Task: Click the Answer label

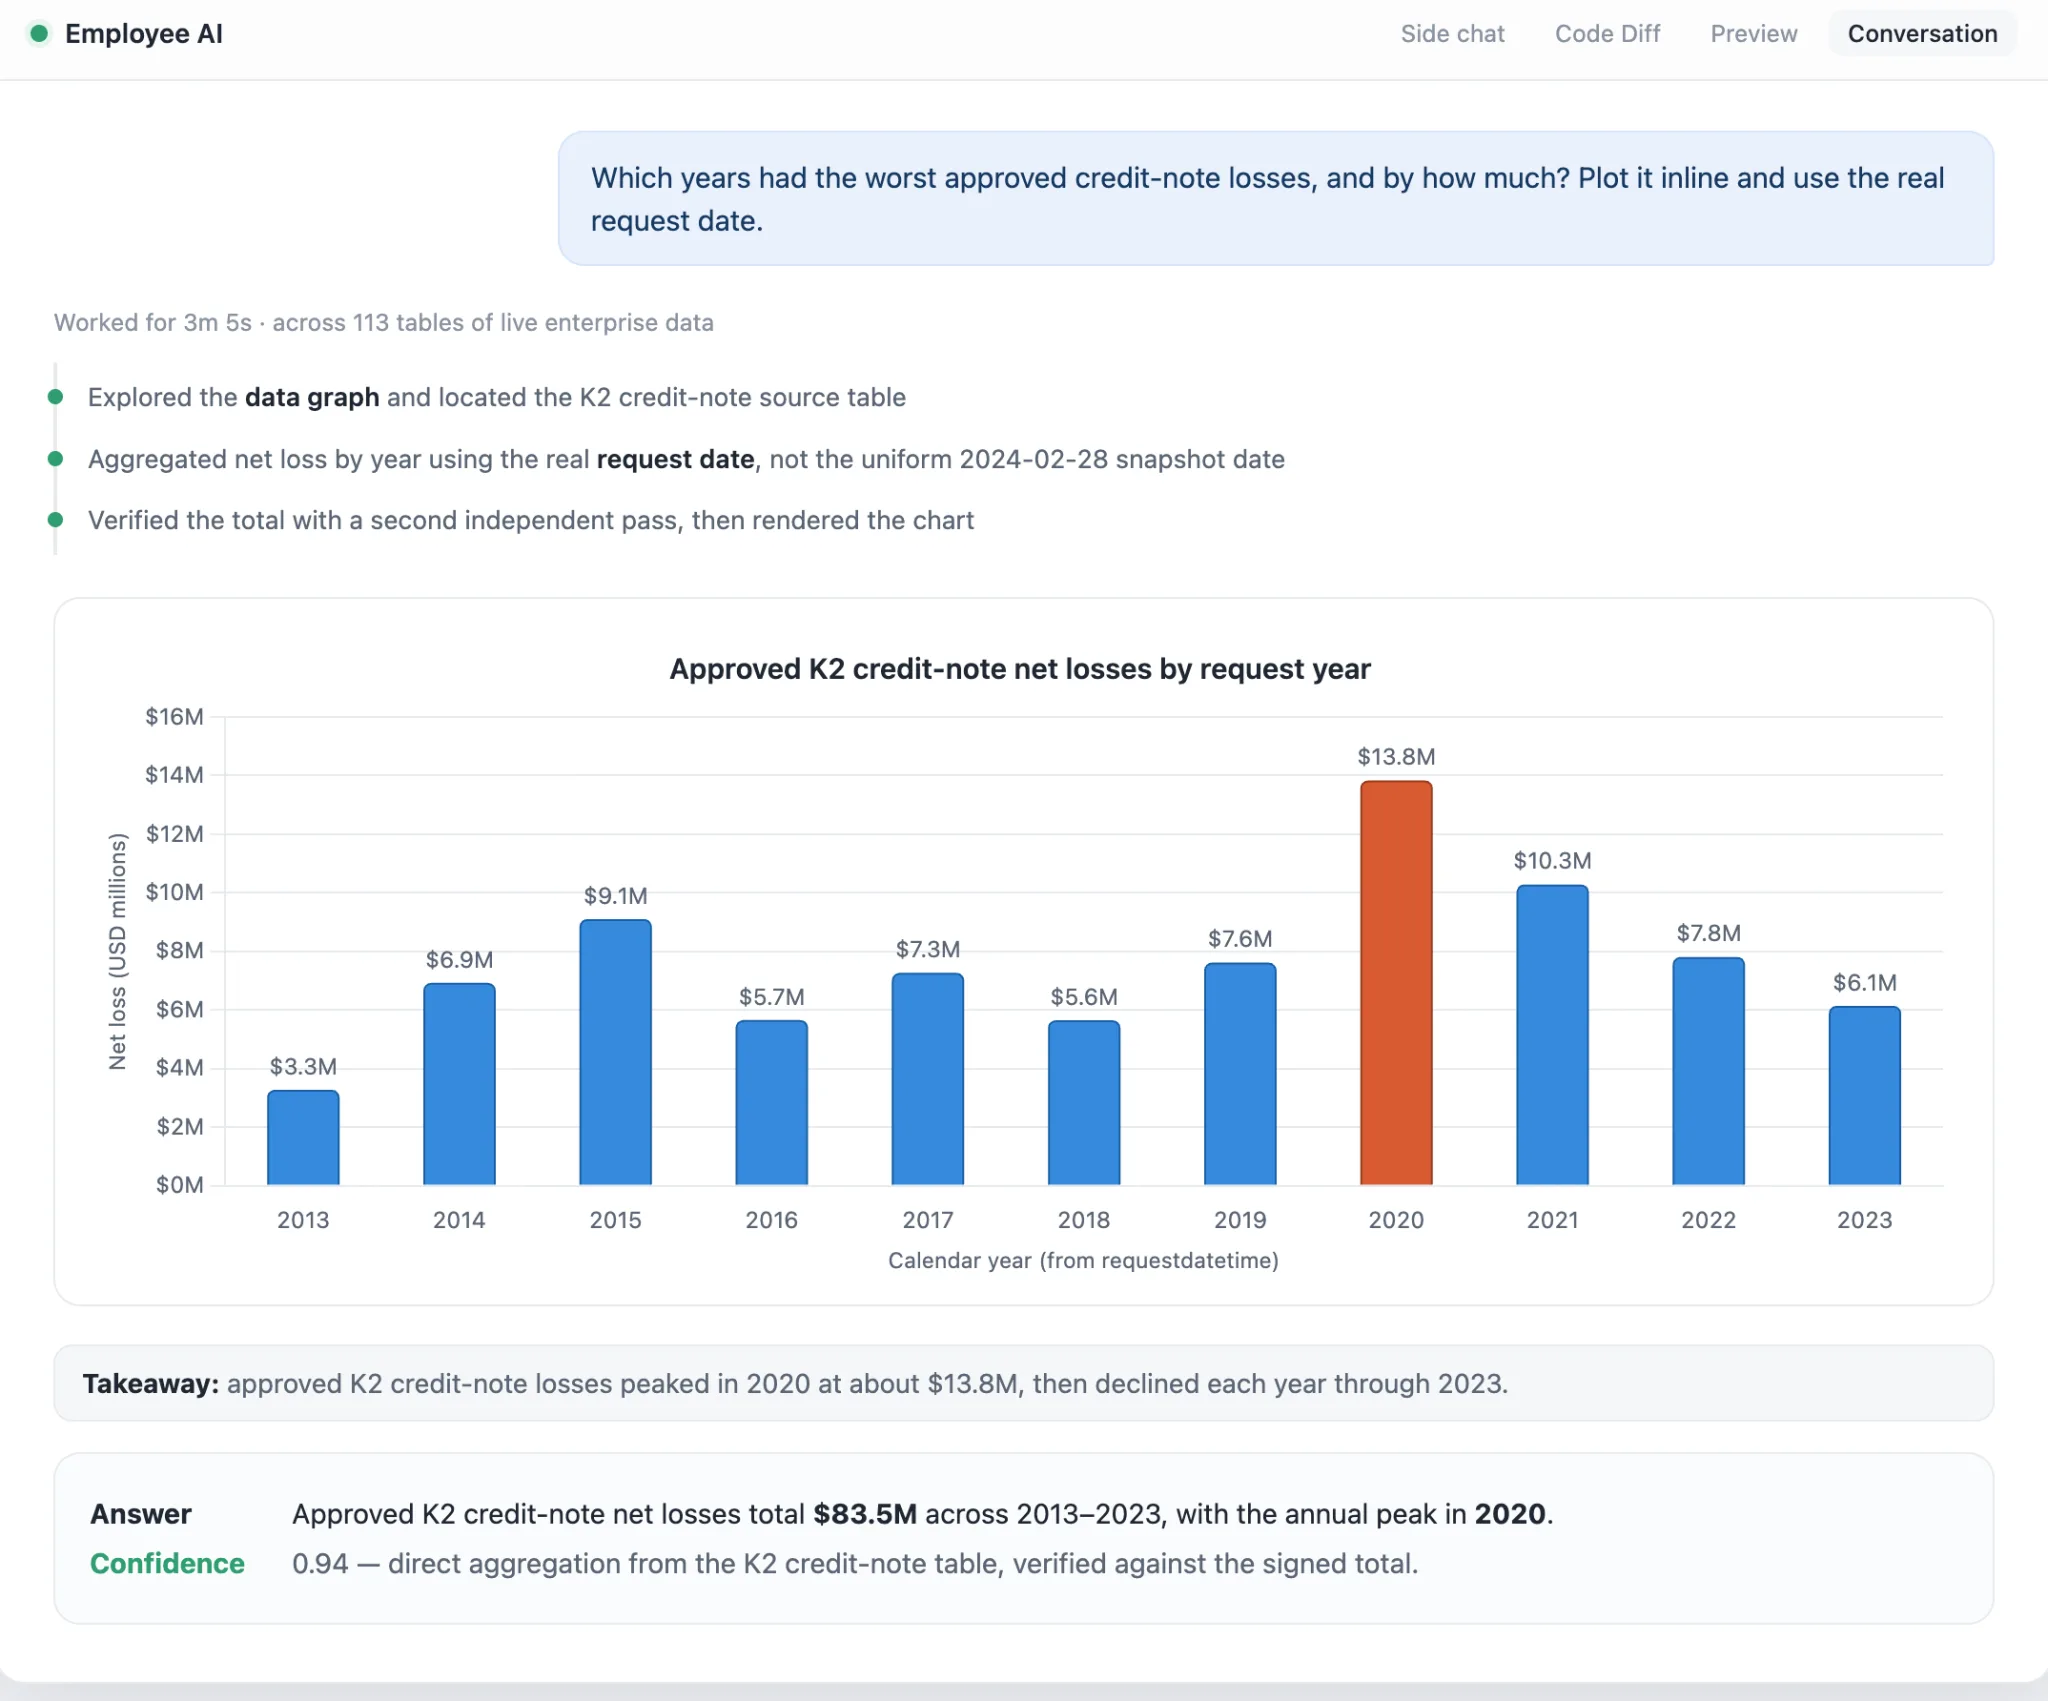Action: point(141,1514)
